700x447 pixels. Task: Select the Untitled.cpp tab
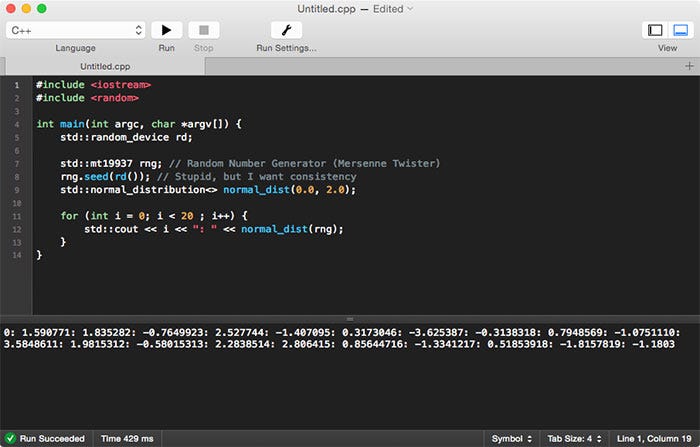pos(105,67)
